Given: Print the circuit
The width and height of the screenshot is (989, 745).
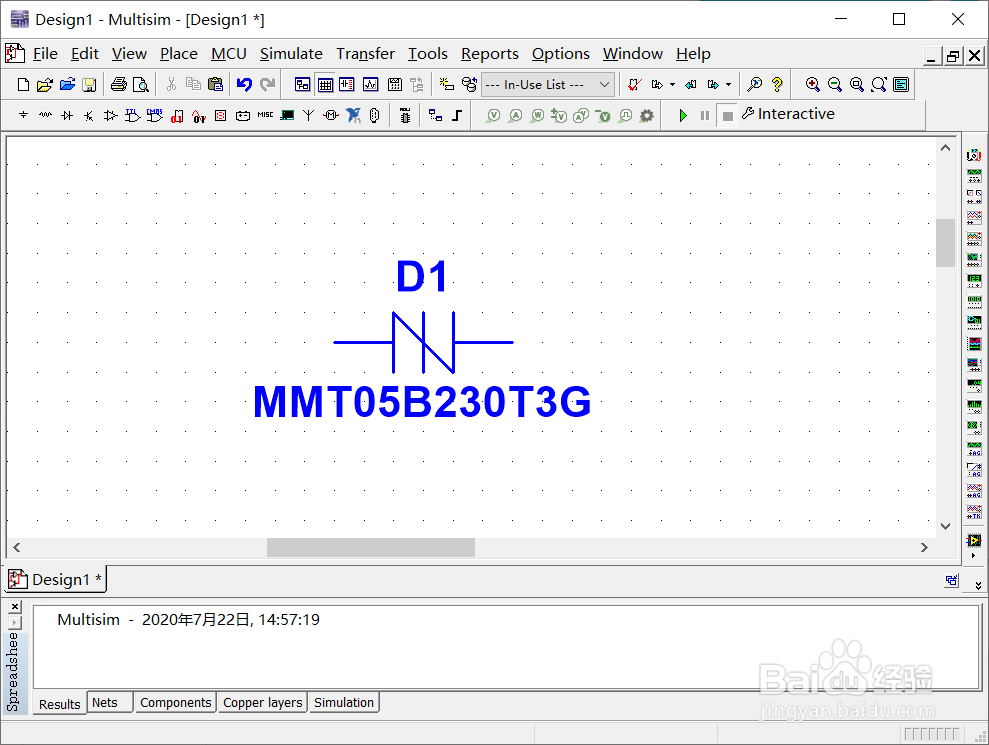Looking at the screenshot, I should tap(119, 85).
